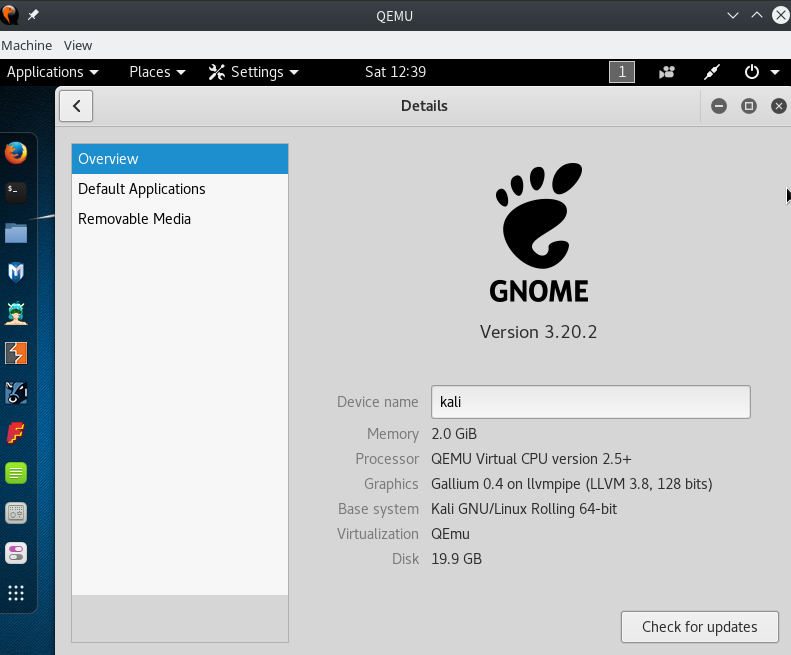Open the Places dropdown menu
Screen dimensions: 791x655
pos(157,72)
